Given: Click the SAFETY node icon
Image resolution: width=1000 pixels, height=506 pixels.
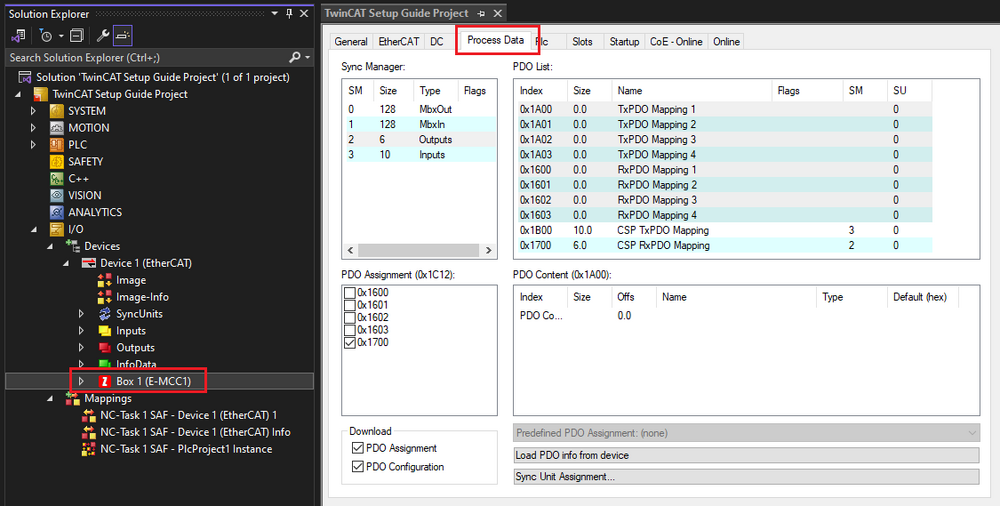Looking at the screenshot, I should pos(57,161).
